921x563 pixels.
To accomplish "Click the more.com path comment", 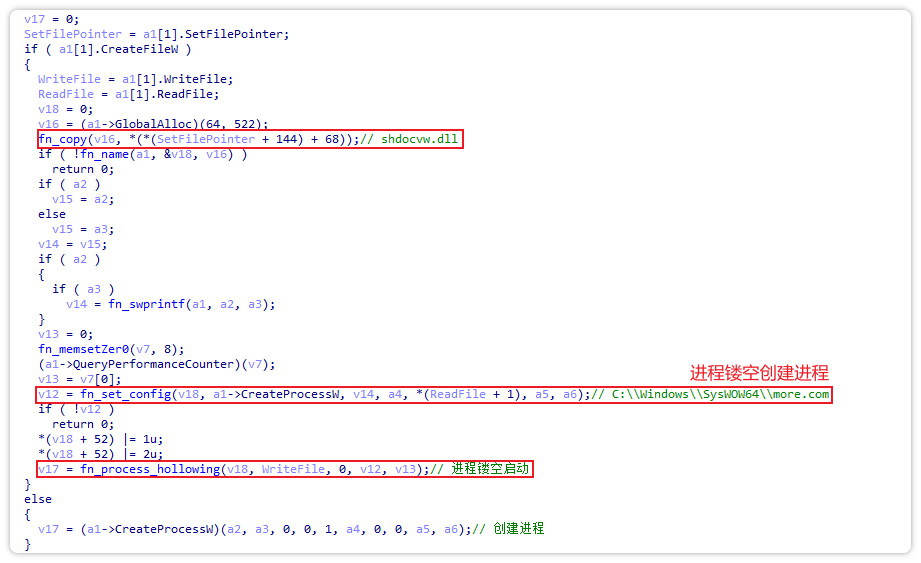I will [713, 394].
